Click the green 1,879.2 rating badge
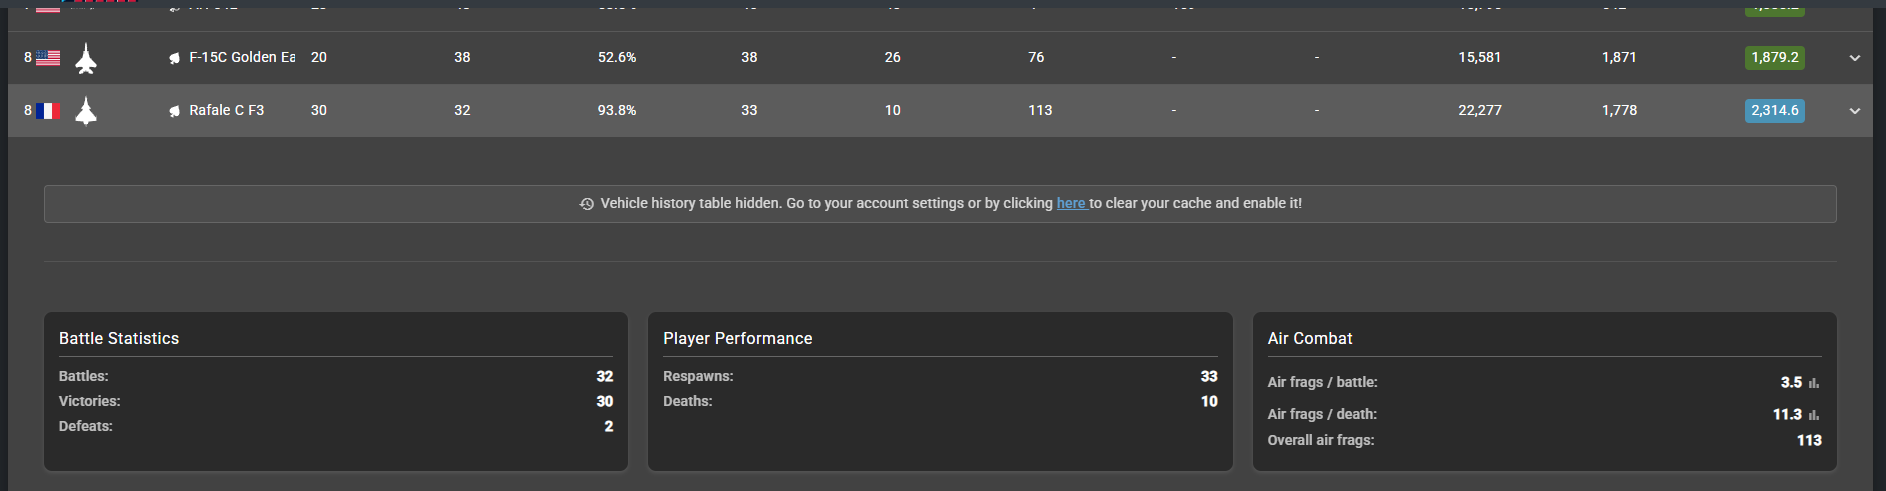This screenshot has height=491, width=1886. tap(1775, 57)
